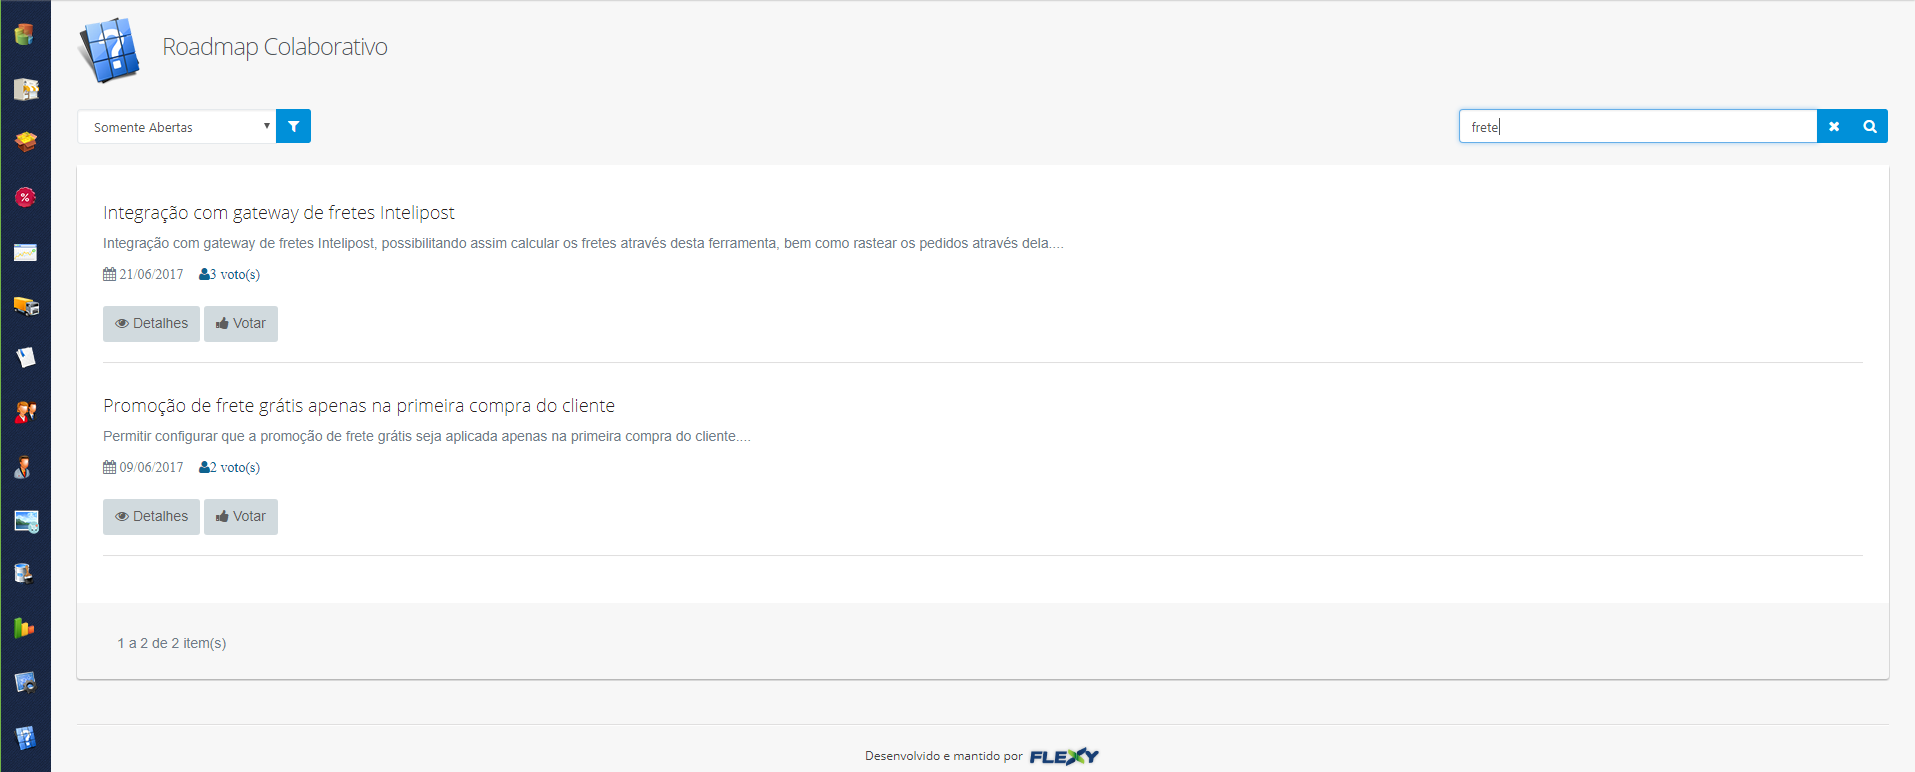Apply the filter with the funnel button

pos(293,126)
